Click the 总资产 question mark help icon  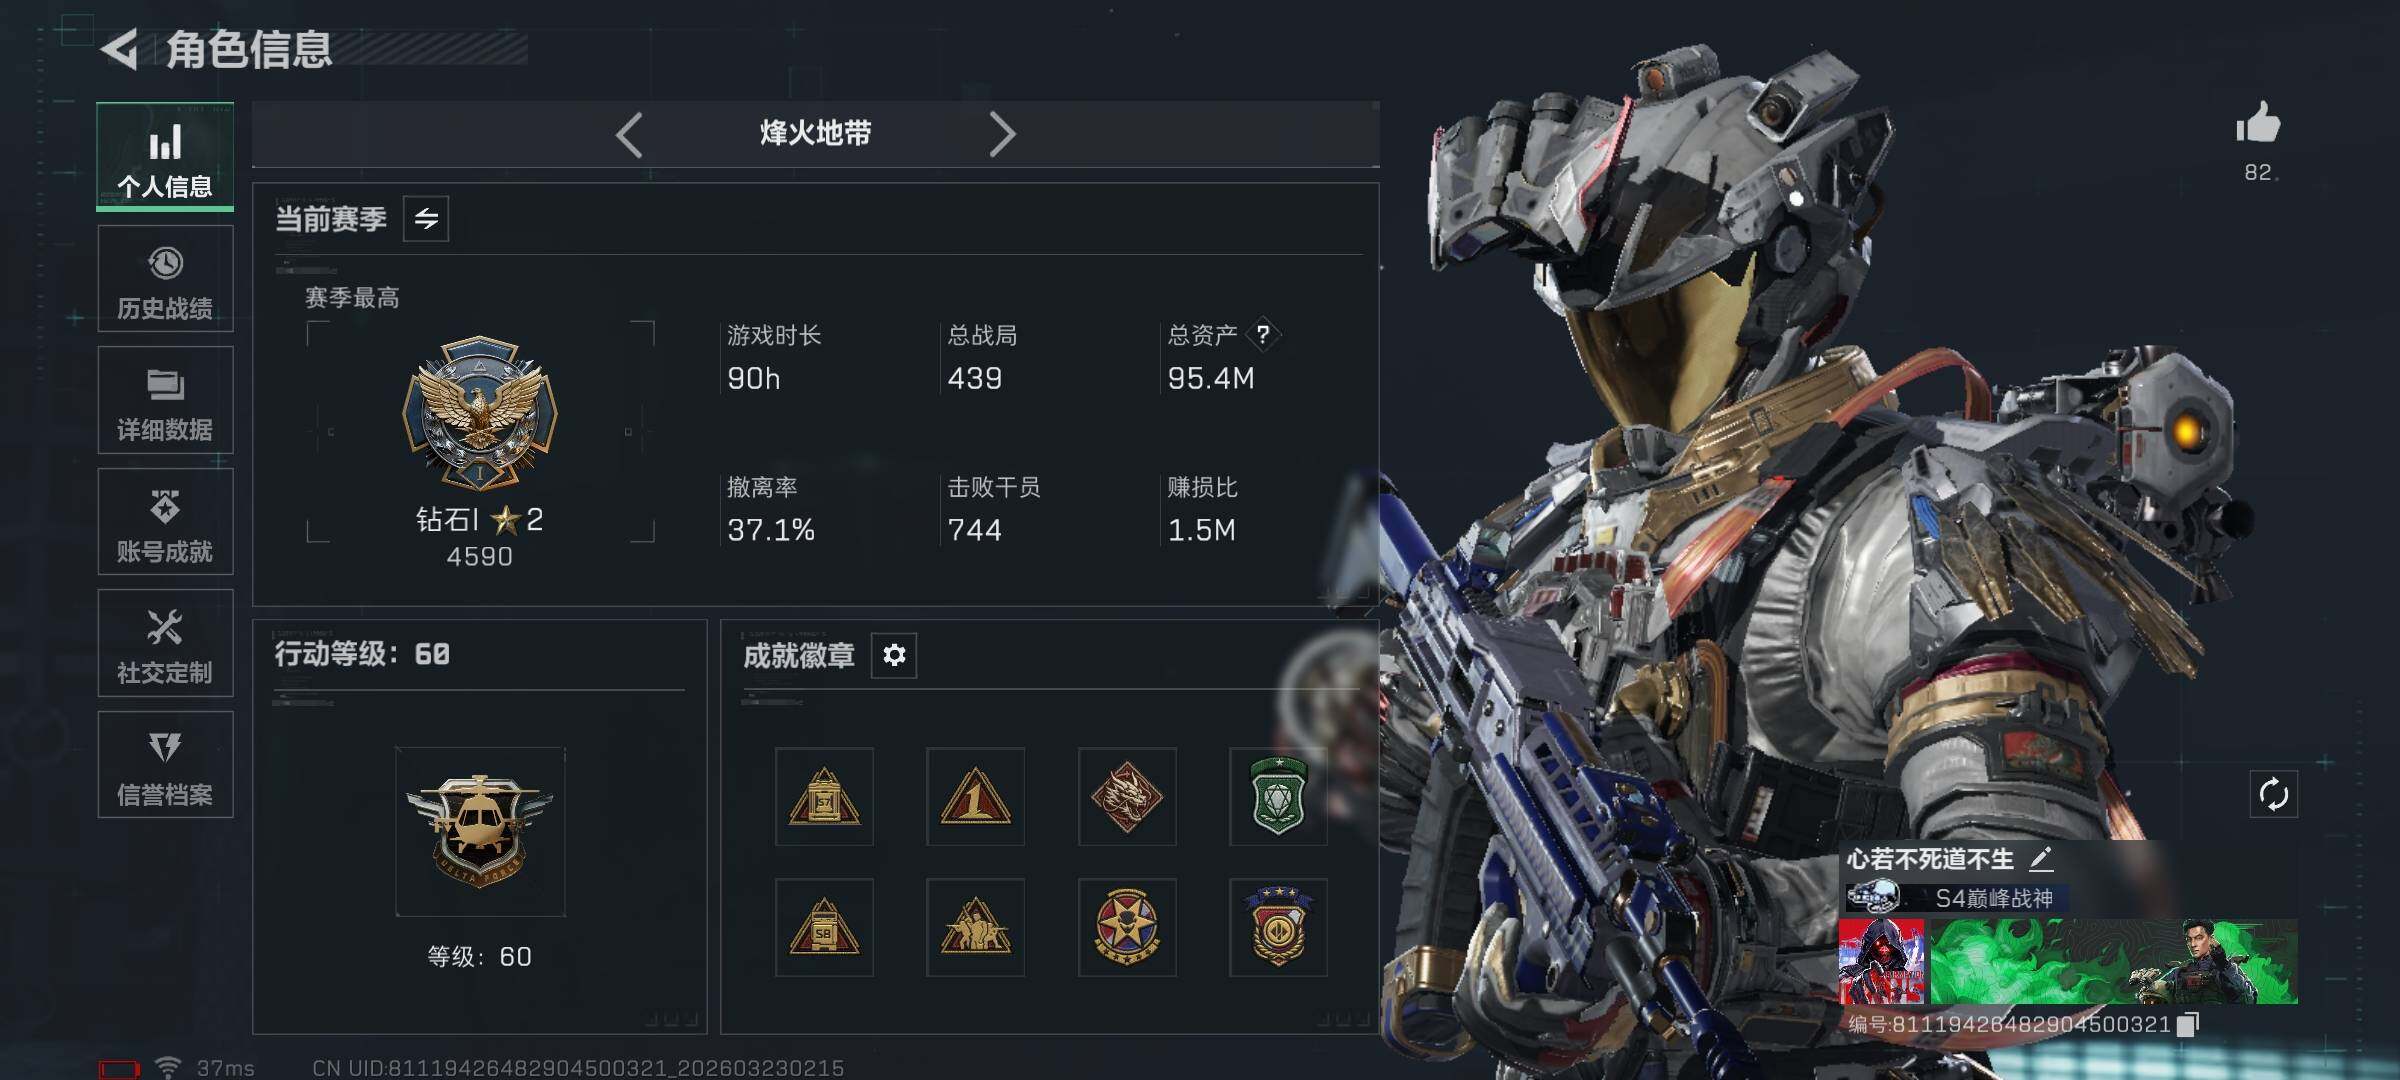(x=1264, y=334)
